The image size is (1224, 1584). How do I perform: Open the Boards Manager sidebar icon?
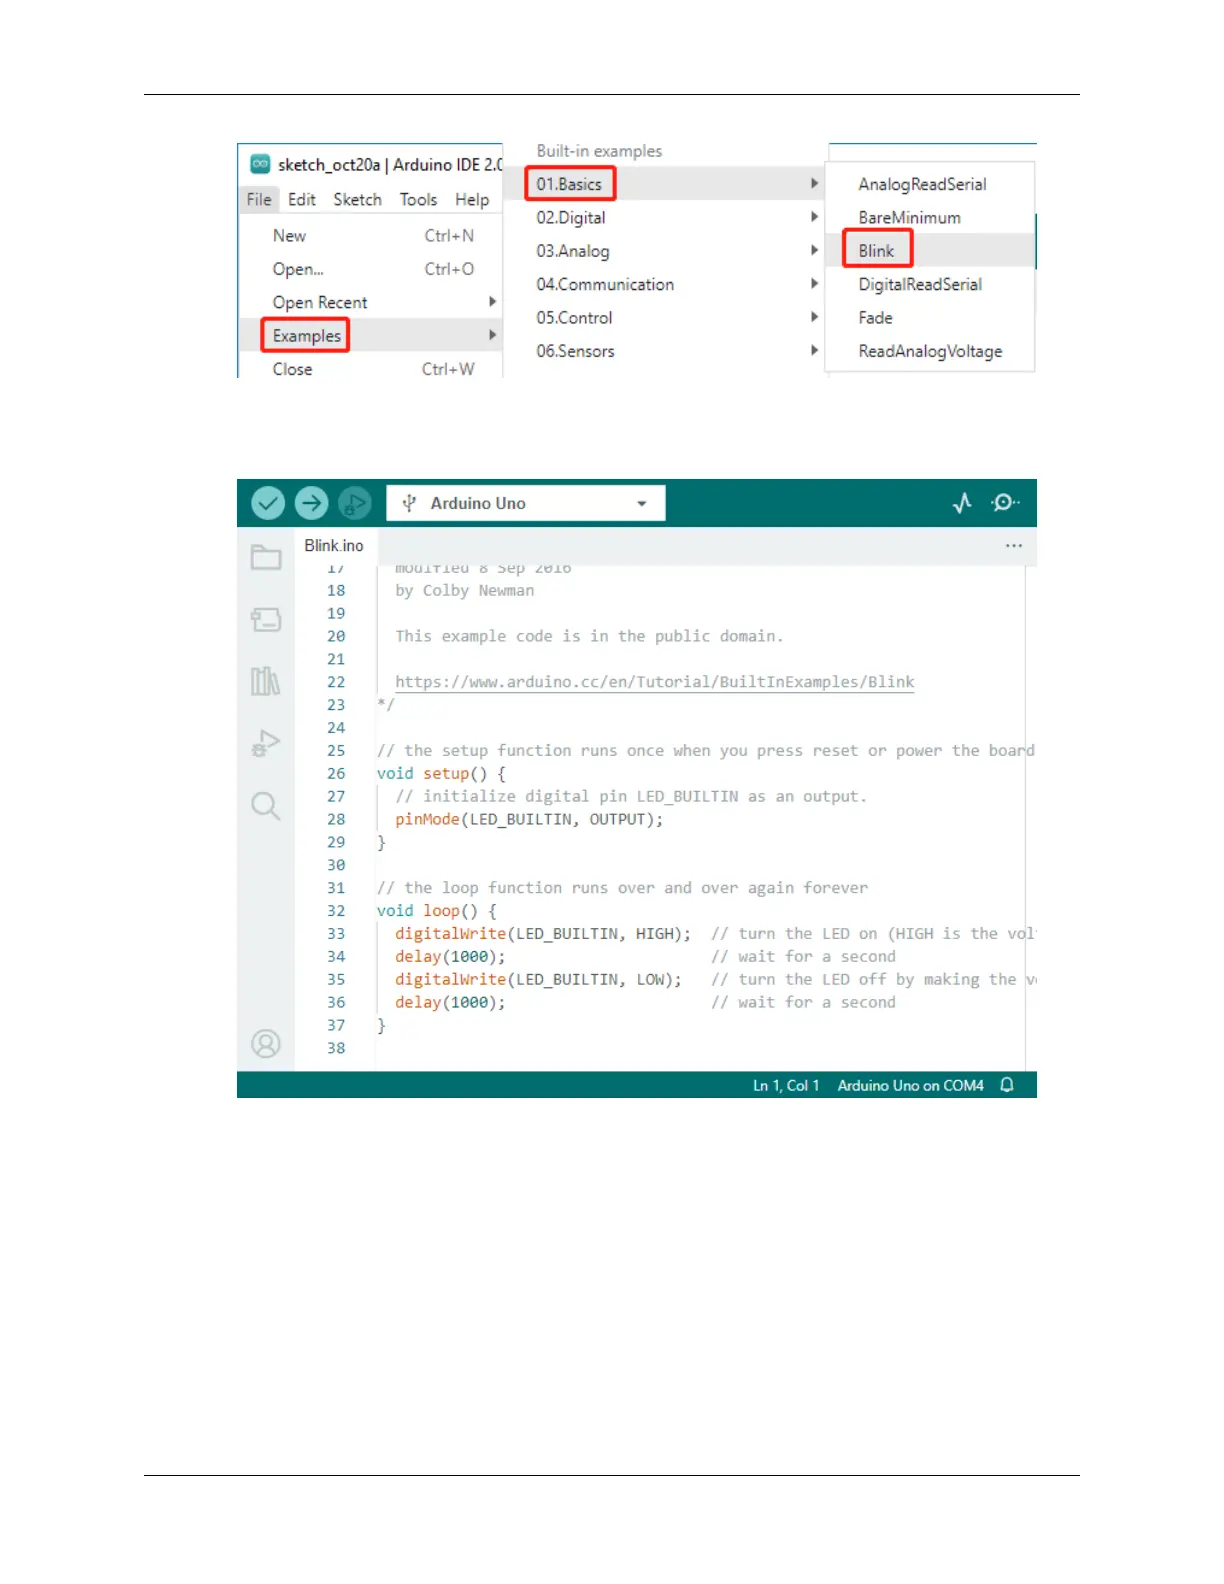(266, 620)
